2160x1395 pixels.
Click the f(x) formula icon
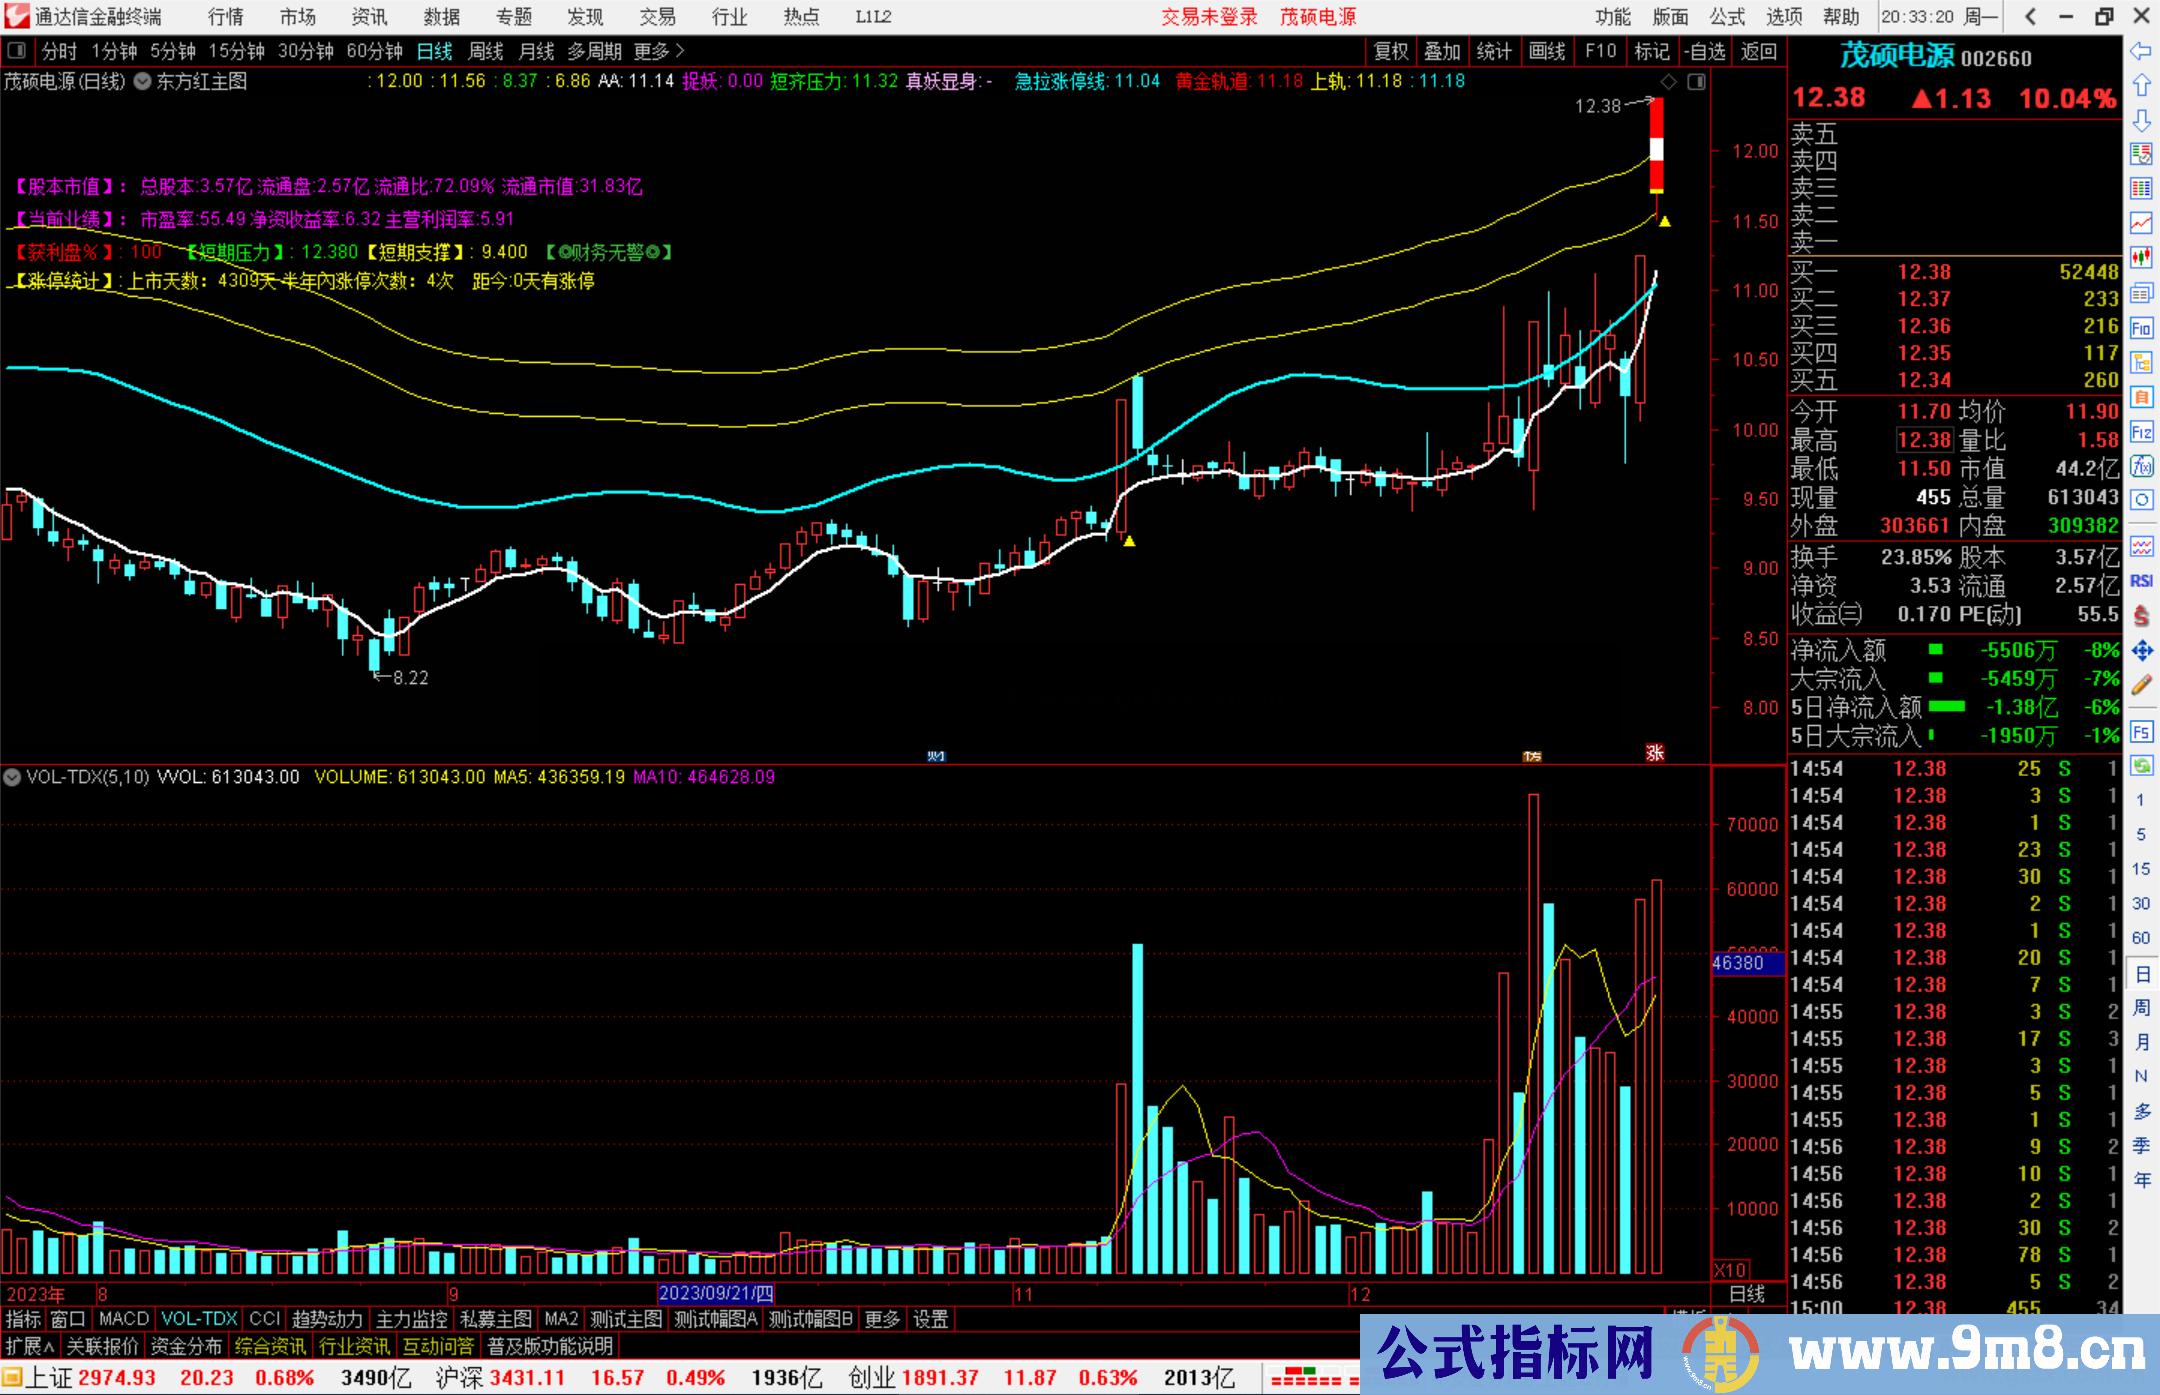(x=2141, y=467)
